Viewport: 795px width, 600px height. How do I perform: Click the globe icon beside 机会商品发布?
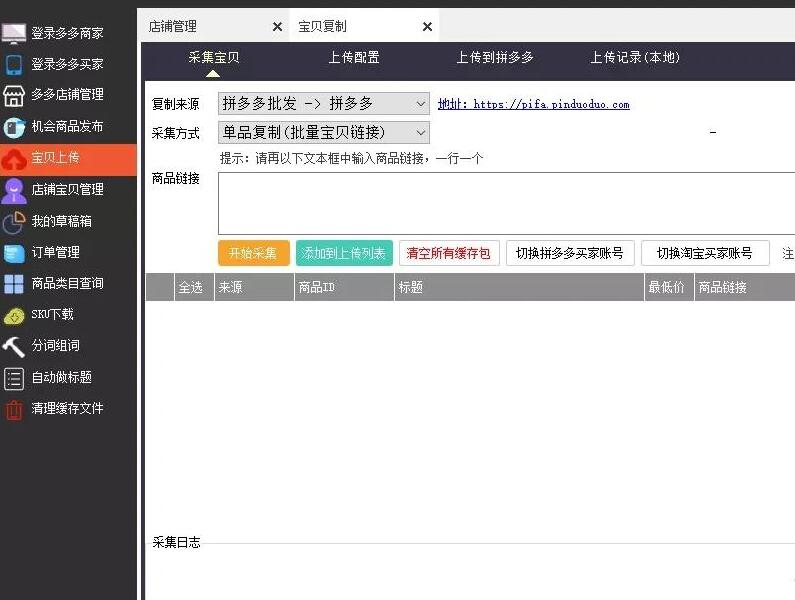pos(14,127)
